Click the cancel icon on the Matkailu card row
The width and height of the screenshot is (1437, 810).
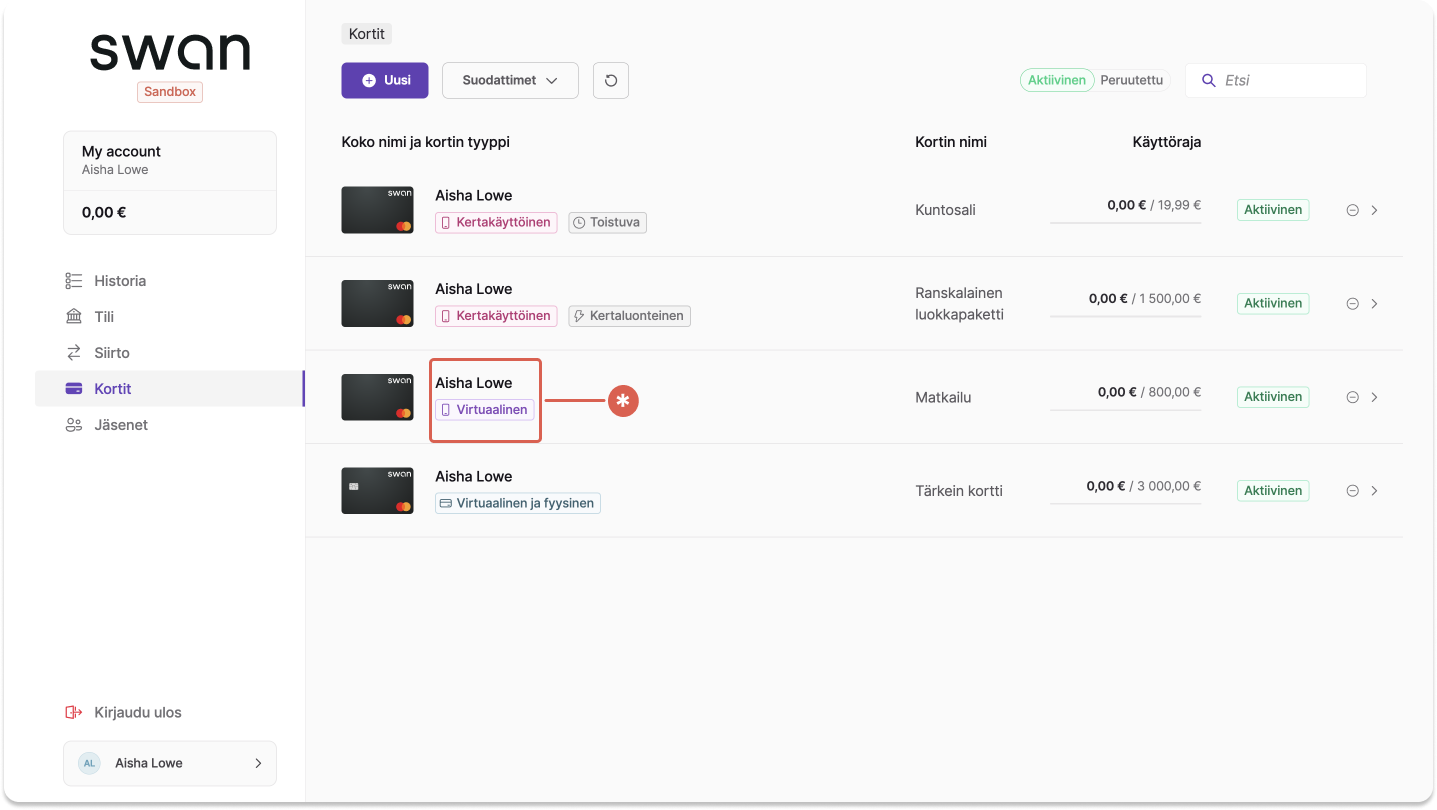pyautogui.click(x=1352, y=397)
